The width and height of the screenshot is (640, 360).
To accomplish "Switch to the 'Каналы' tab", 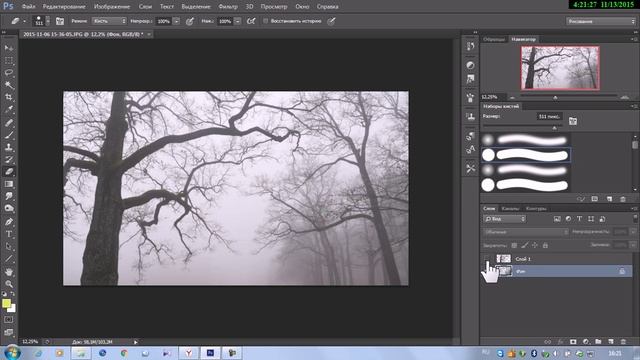I will (511, 209).
